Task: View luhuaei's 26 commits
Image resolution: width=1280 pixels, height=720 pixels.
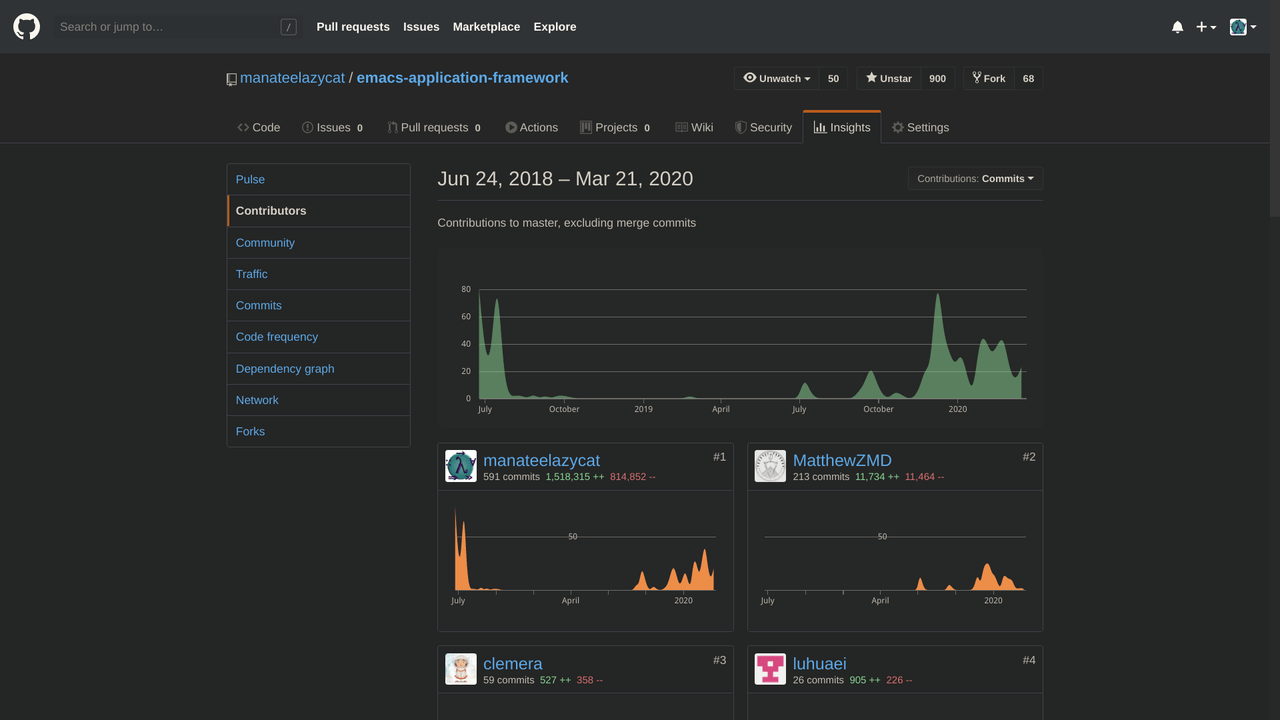Action: click(x=818, y=680)
